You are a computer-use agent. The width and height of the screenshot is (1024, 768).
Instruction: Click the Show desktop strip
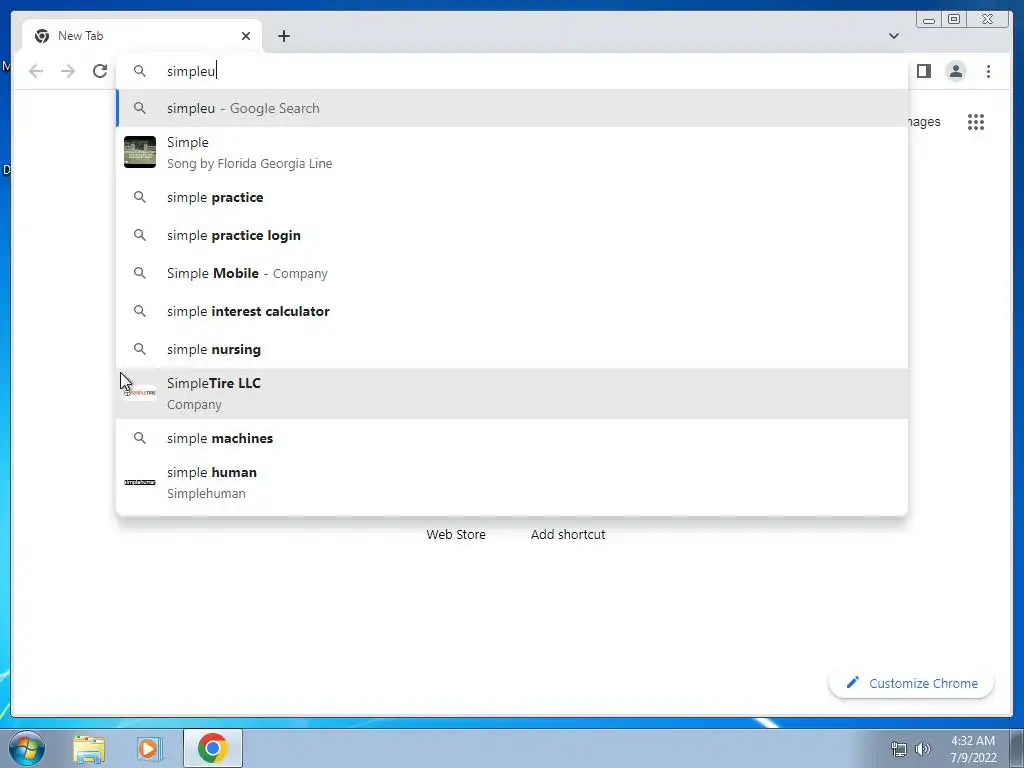click(x=1017, y=748)
